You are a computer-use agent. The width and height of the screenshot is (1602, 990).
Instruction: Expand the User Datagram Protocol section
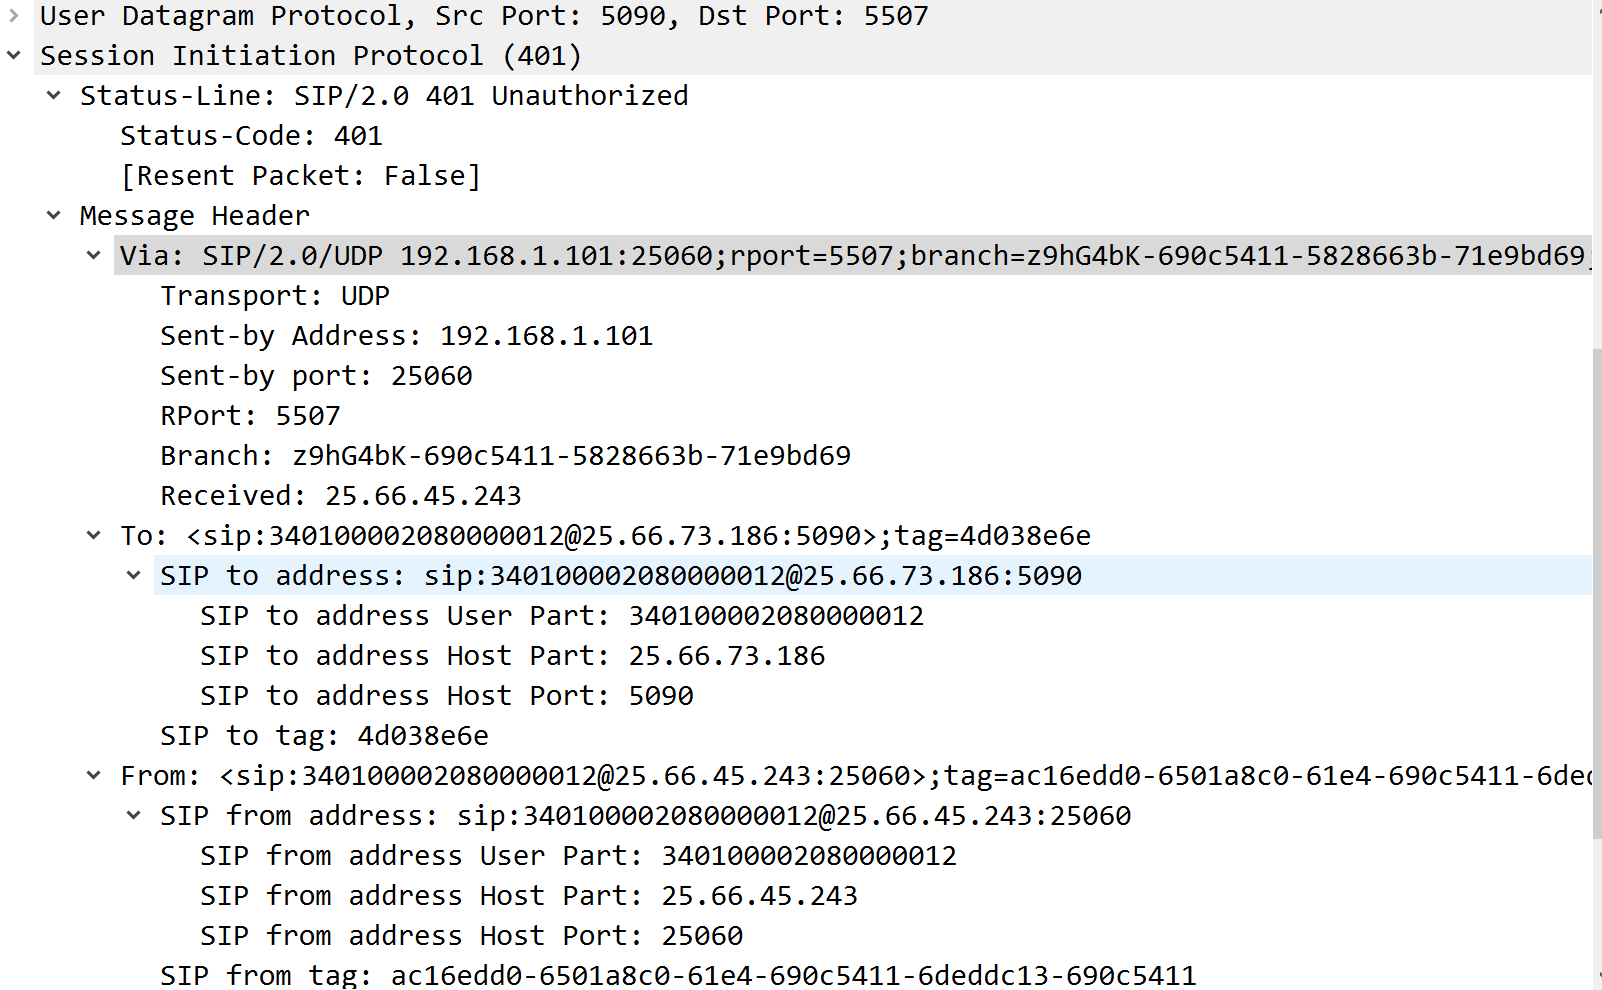(x=14, y=16)
